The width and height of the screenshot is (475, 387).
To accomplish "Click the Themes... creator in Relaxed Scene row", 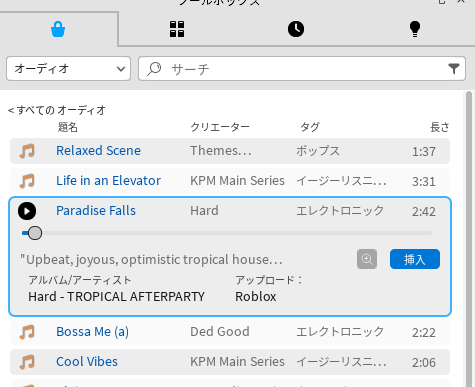I will coord(221,151).
